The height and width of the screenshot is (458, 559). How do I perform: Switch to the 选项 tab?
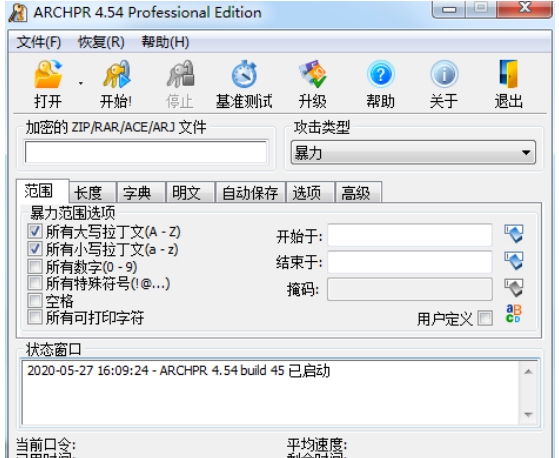[310, 193]
